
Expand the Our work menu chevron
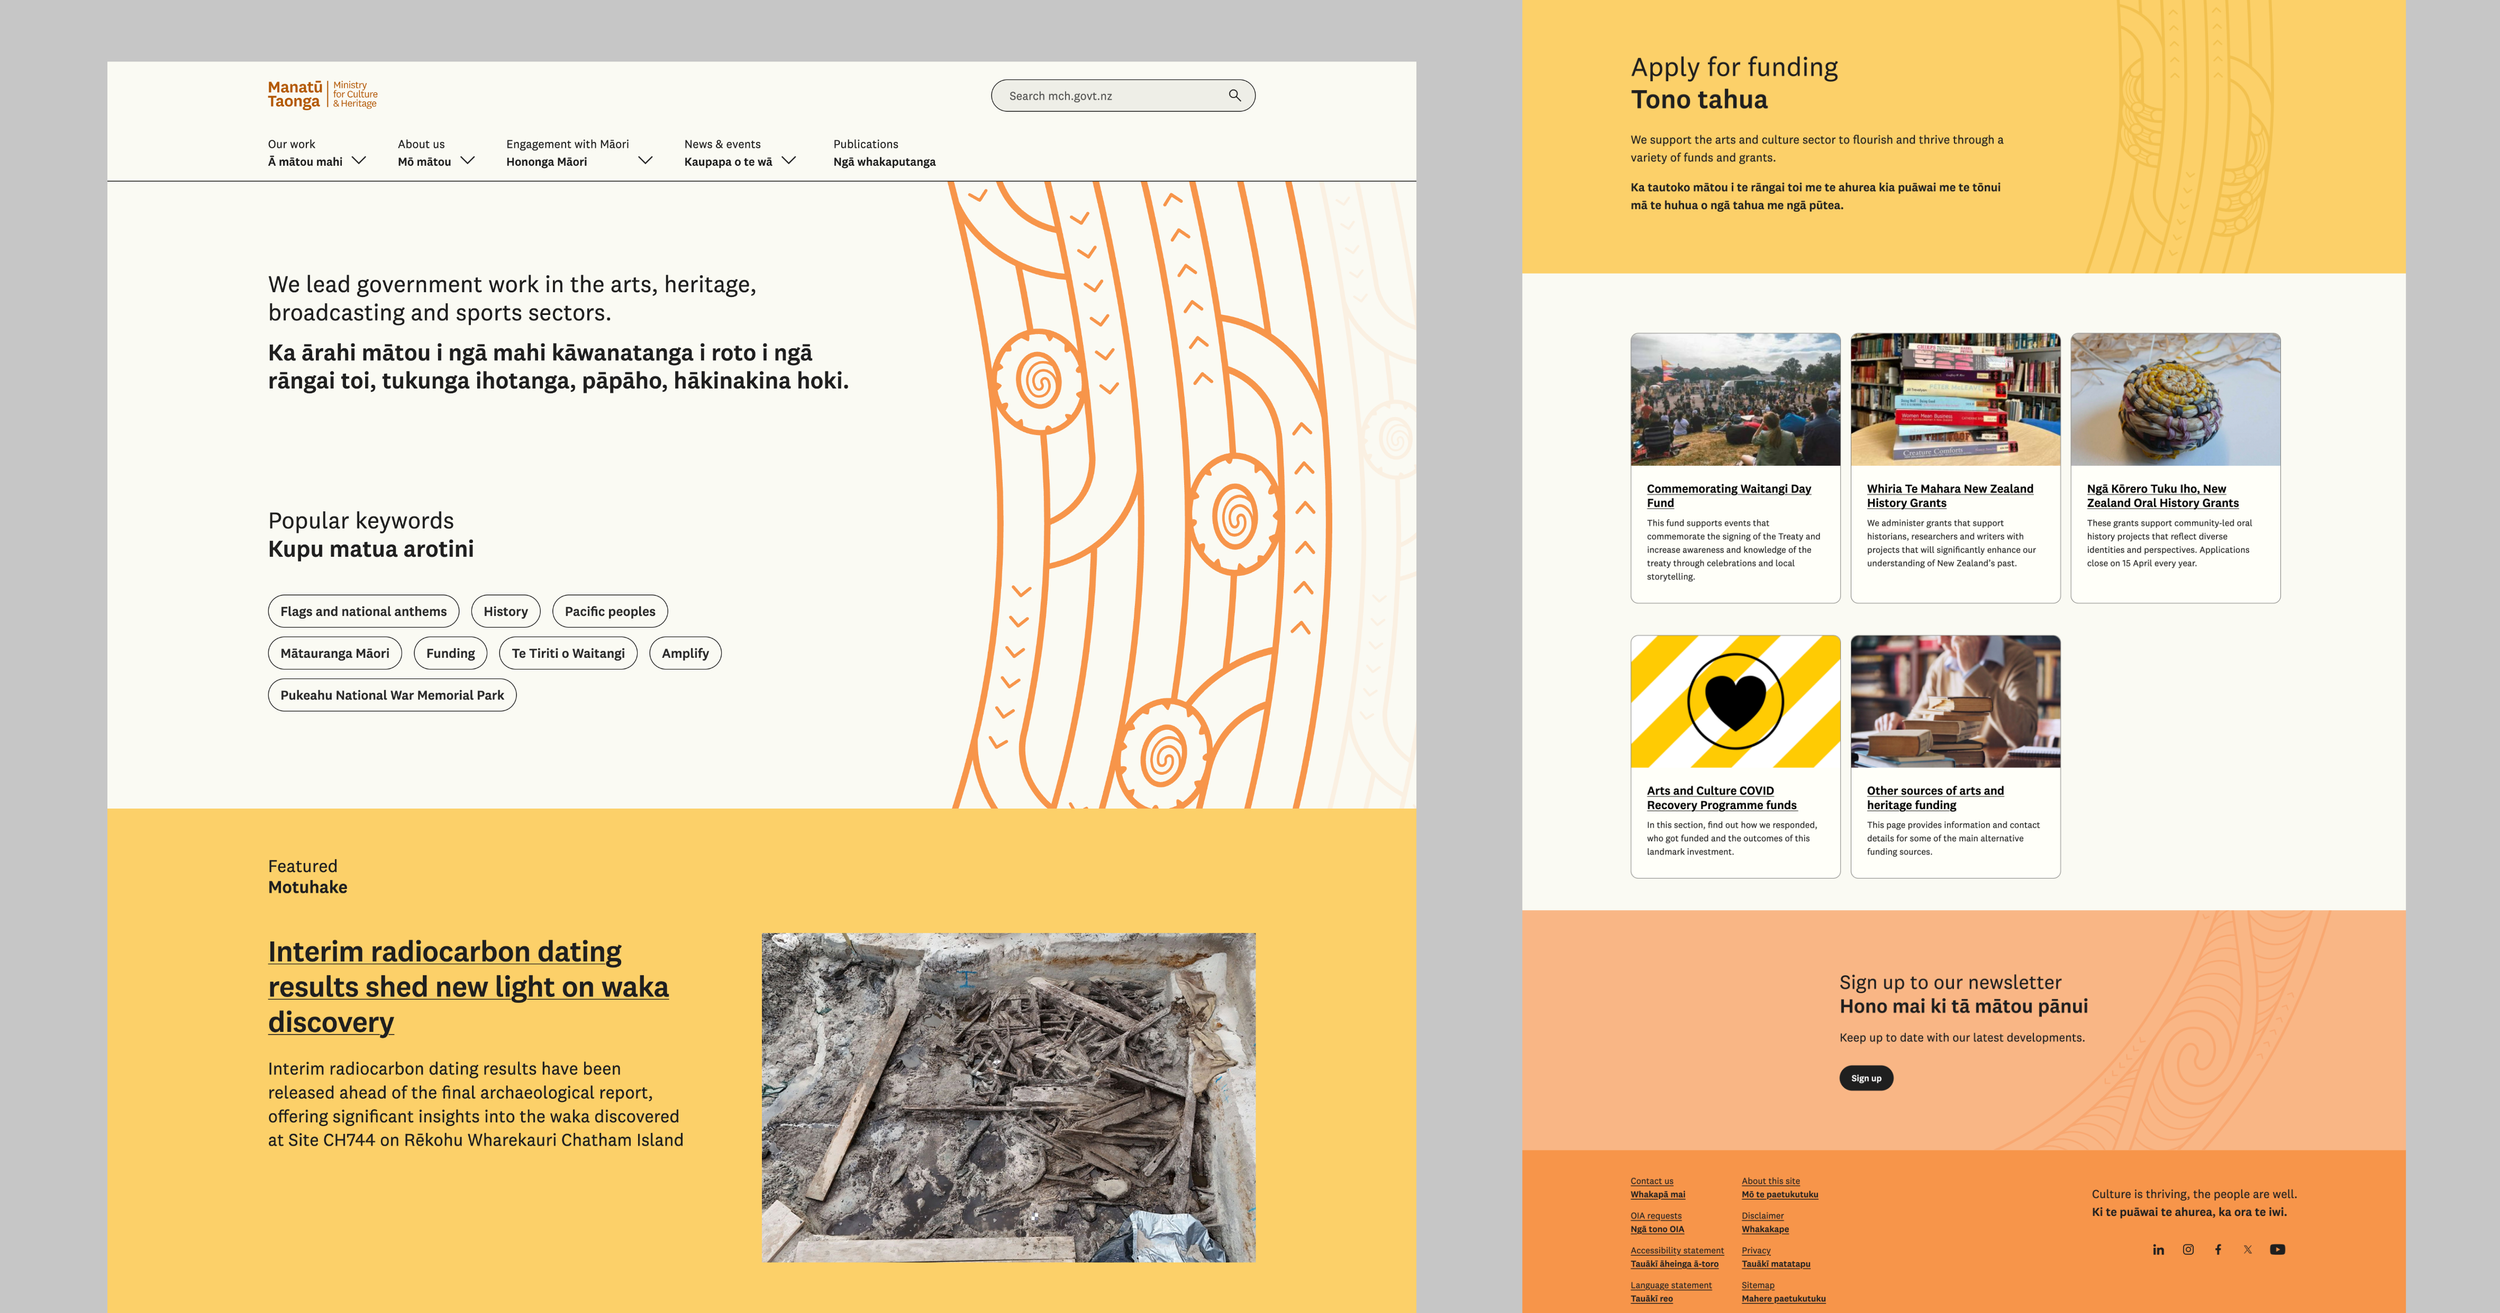(359, 160)
